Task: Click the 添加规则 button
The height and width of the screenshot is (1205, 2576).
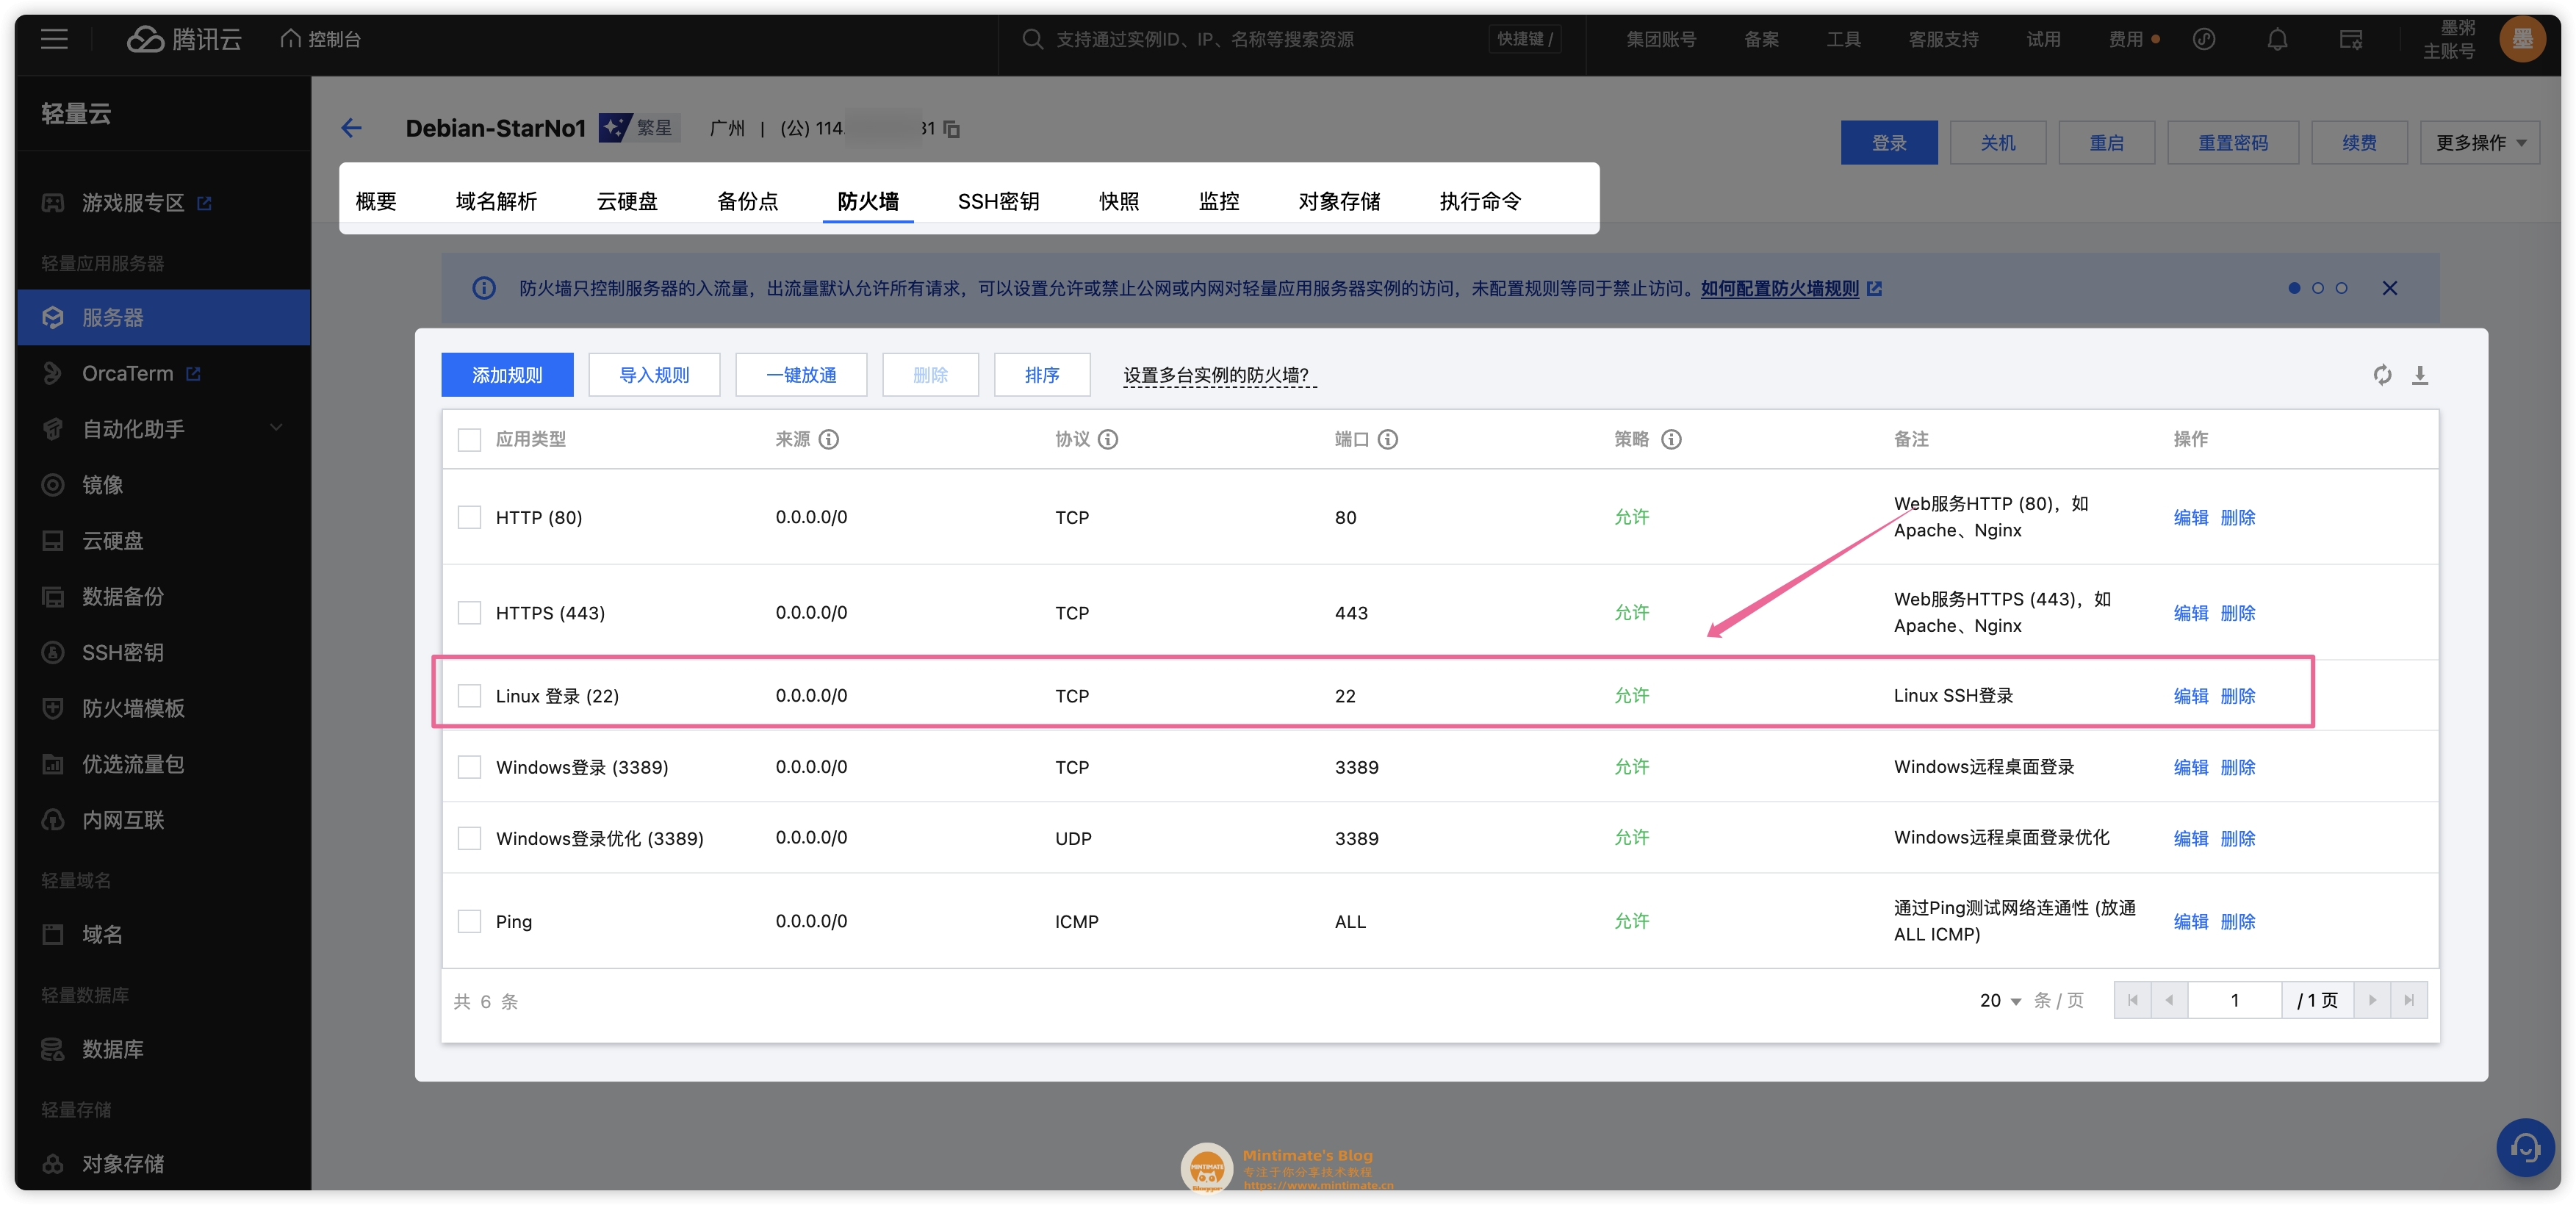Action: [x=507, y=375]
